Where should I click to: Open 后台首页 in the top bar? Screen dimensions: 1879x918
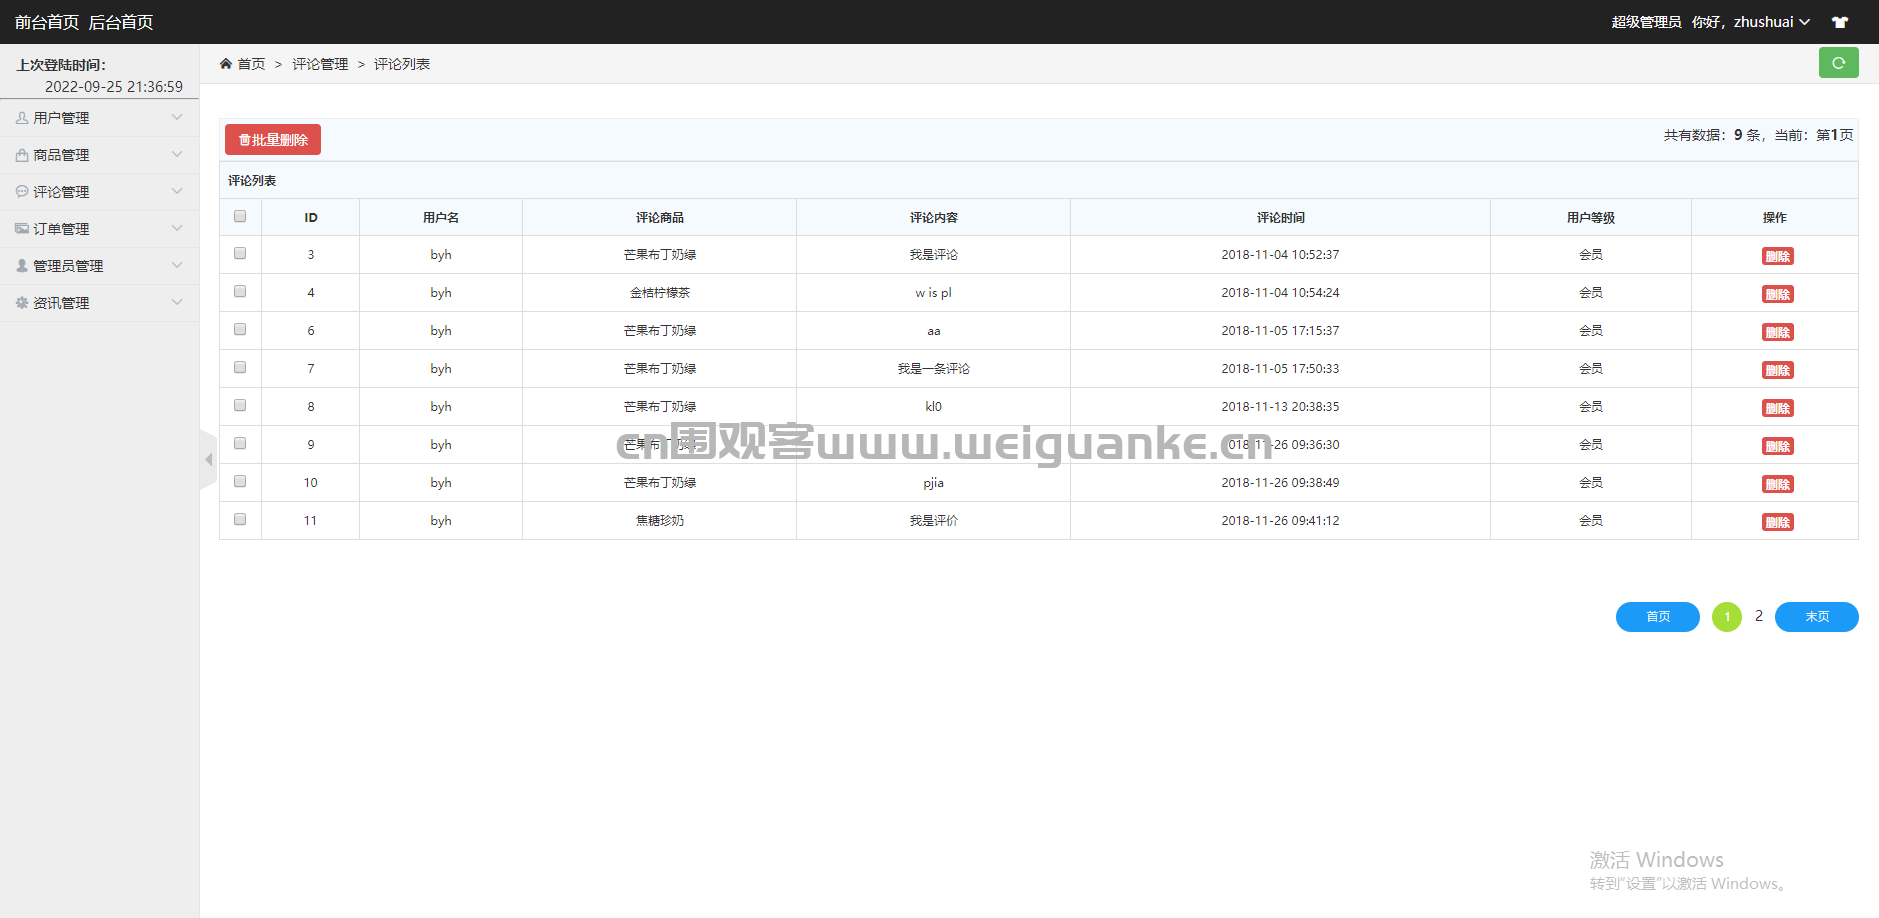pyautogui.click(x=121, y=22)
